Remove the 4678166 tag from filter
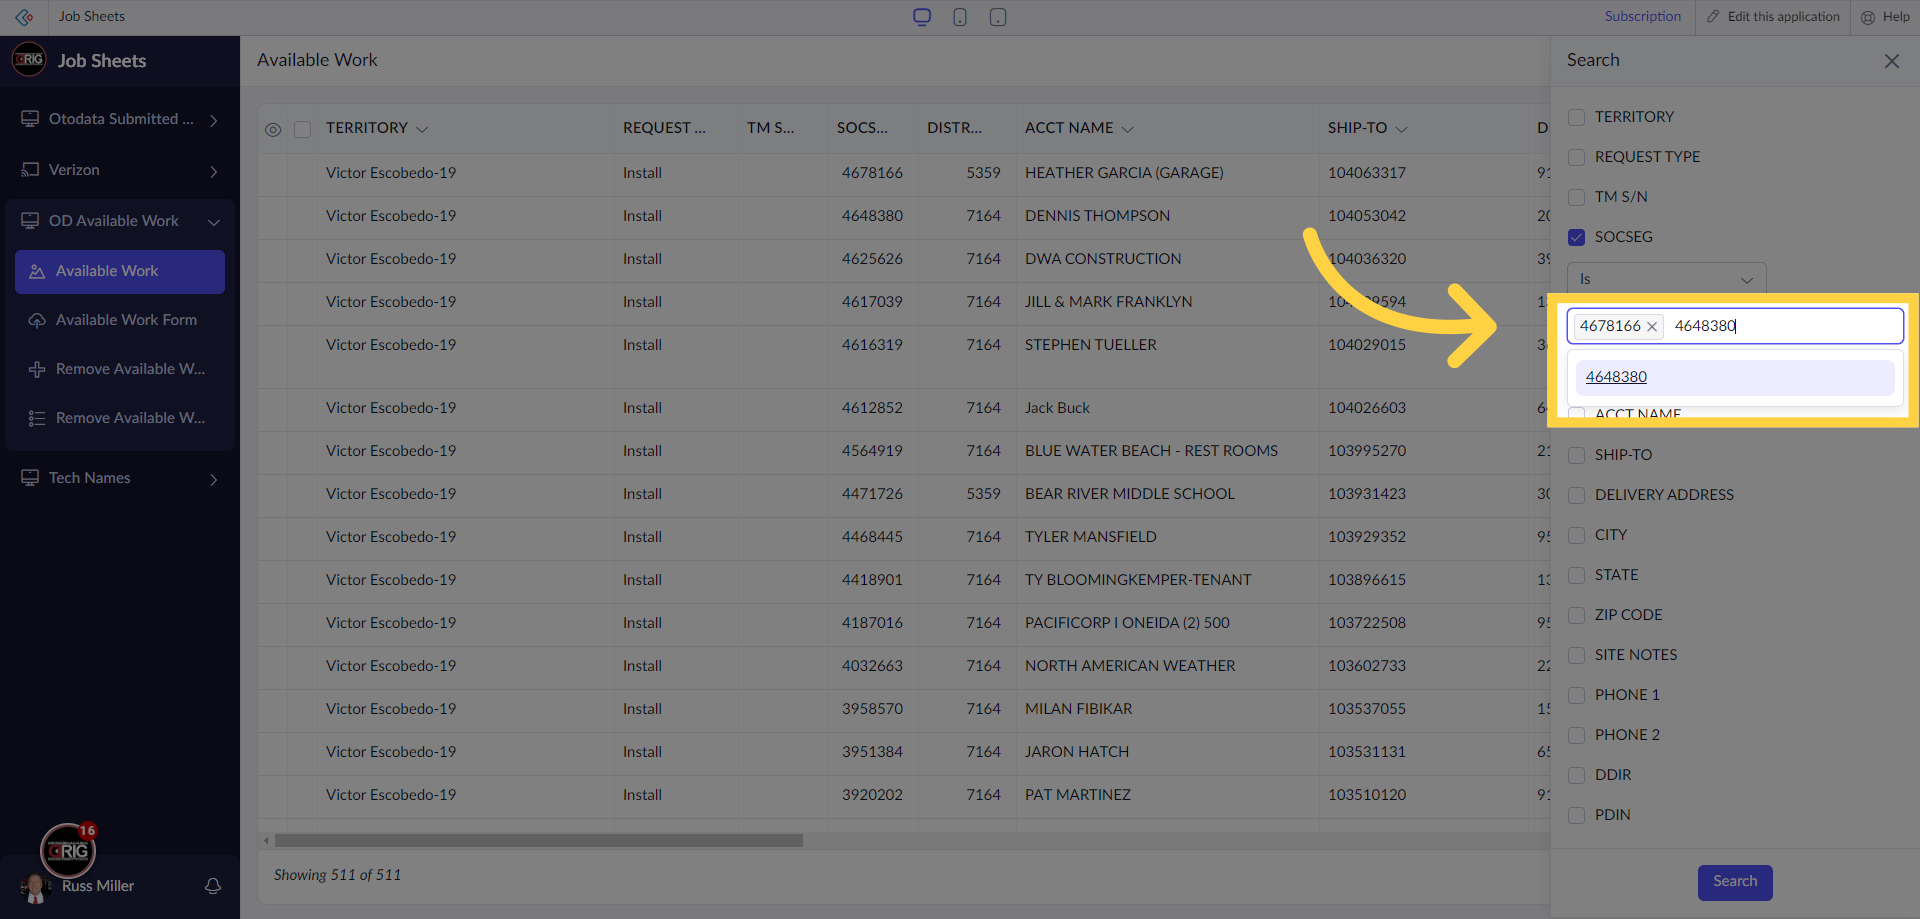Image resolution: width=1920 pixels, height=919 pixels. [x=1652, y=327]
